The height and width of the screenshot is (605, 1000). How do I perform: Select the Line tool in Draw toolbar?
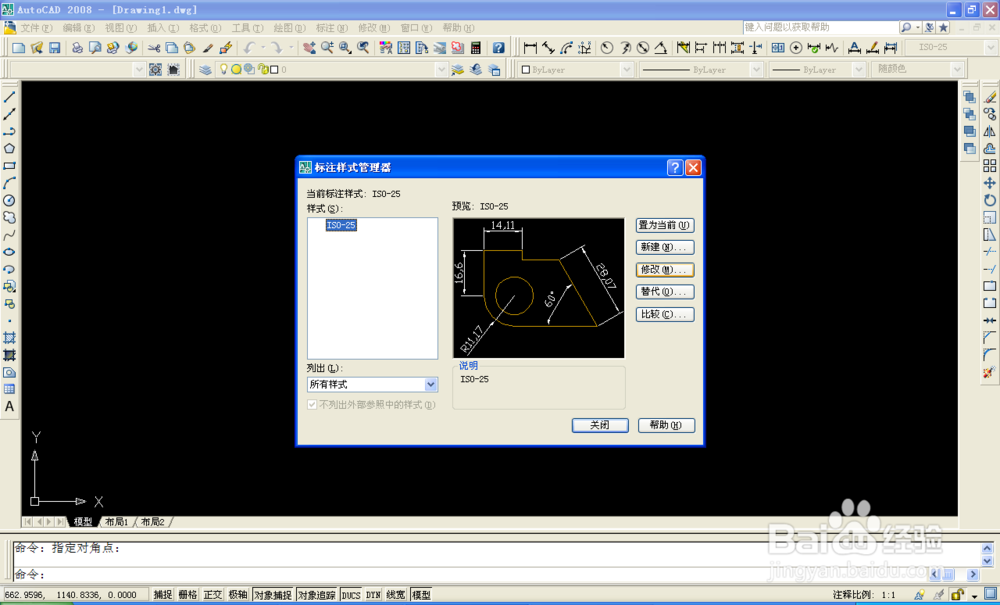click(10, 98)
